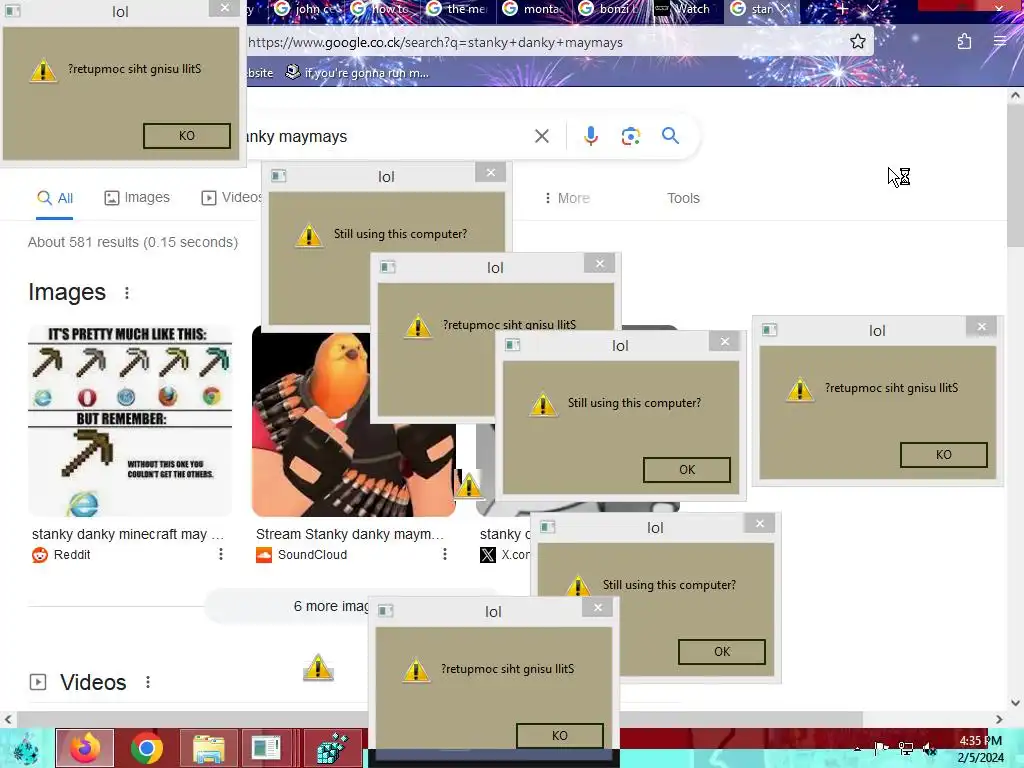Image resolution: width=1024 pixels, height=768 pixels.
Task: Click KO in the bottom lol dialog
Action: click(x=560, y=735)
